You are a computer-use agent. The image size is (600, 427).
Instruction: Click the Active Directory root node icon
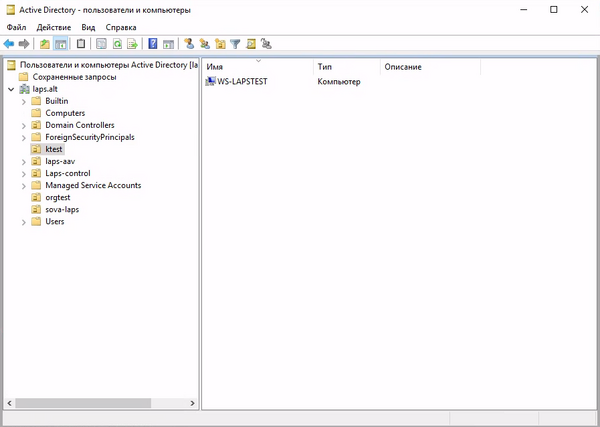(x=12, y=65)
